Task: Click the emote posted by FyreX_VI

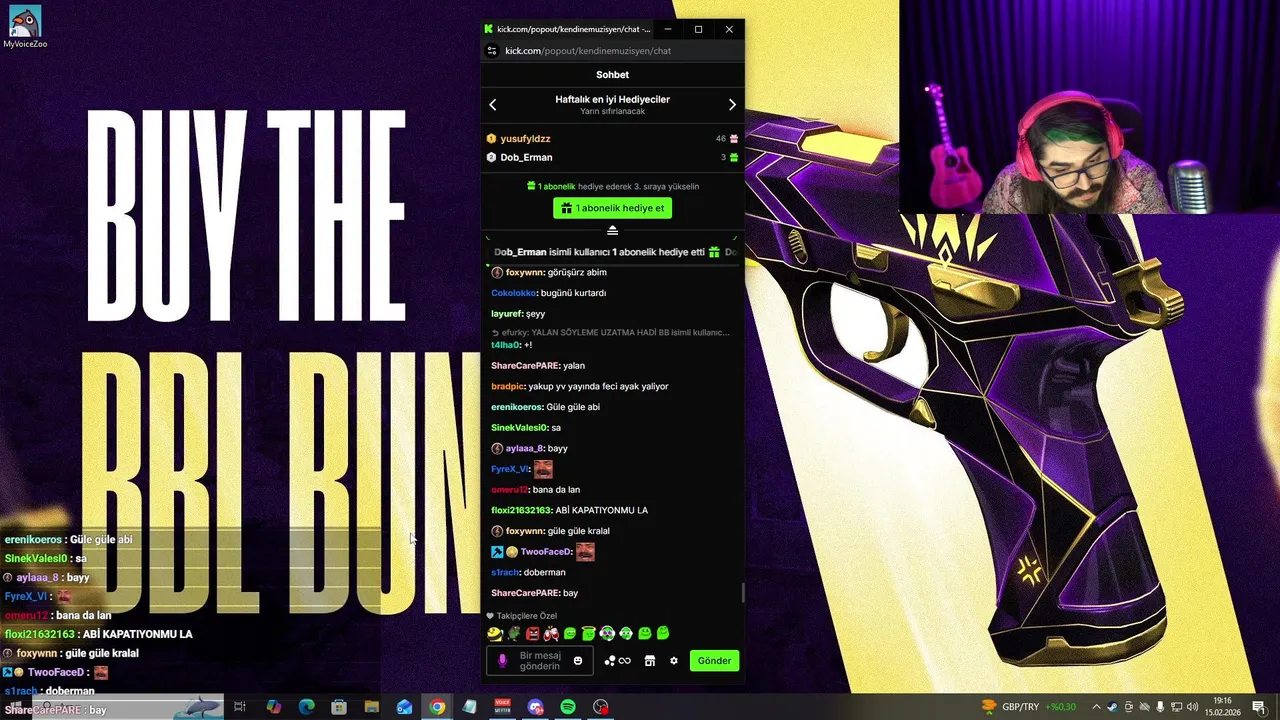Action: [543, 469]
